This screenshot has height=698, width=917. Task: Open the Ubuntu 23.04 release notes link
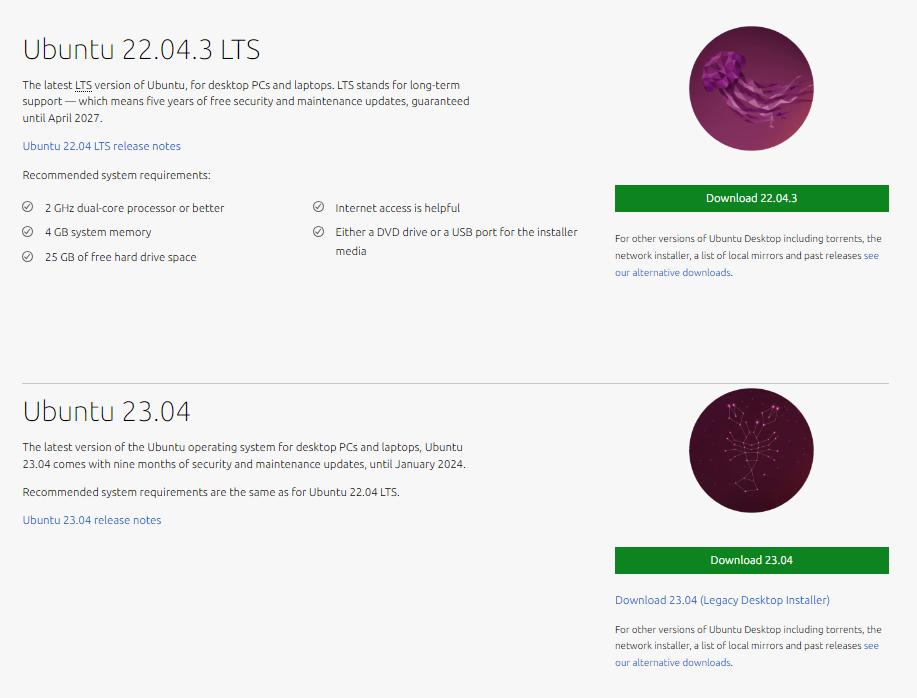click(x=92, y=520)
